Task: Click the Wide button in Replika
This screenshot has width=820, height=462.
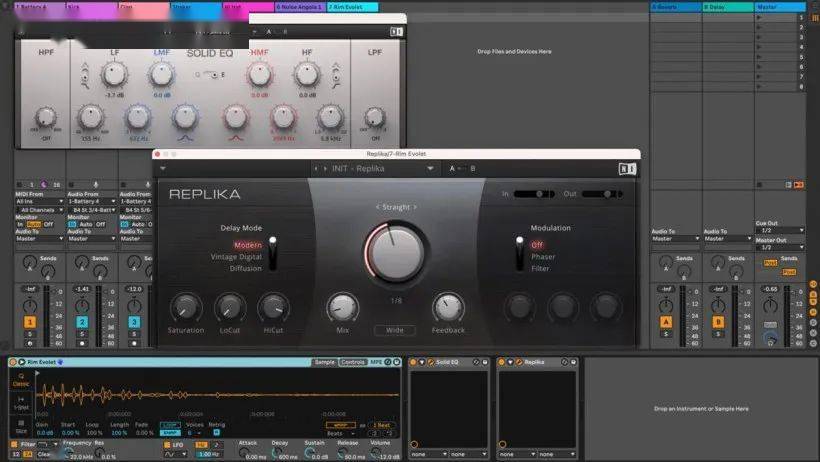Action: tap(394, 330)
